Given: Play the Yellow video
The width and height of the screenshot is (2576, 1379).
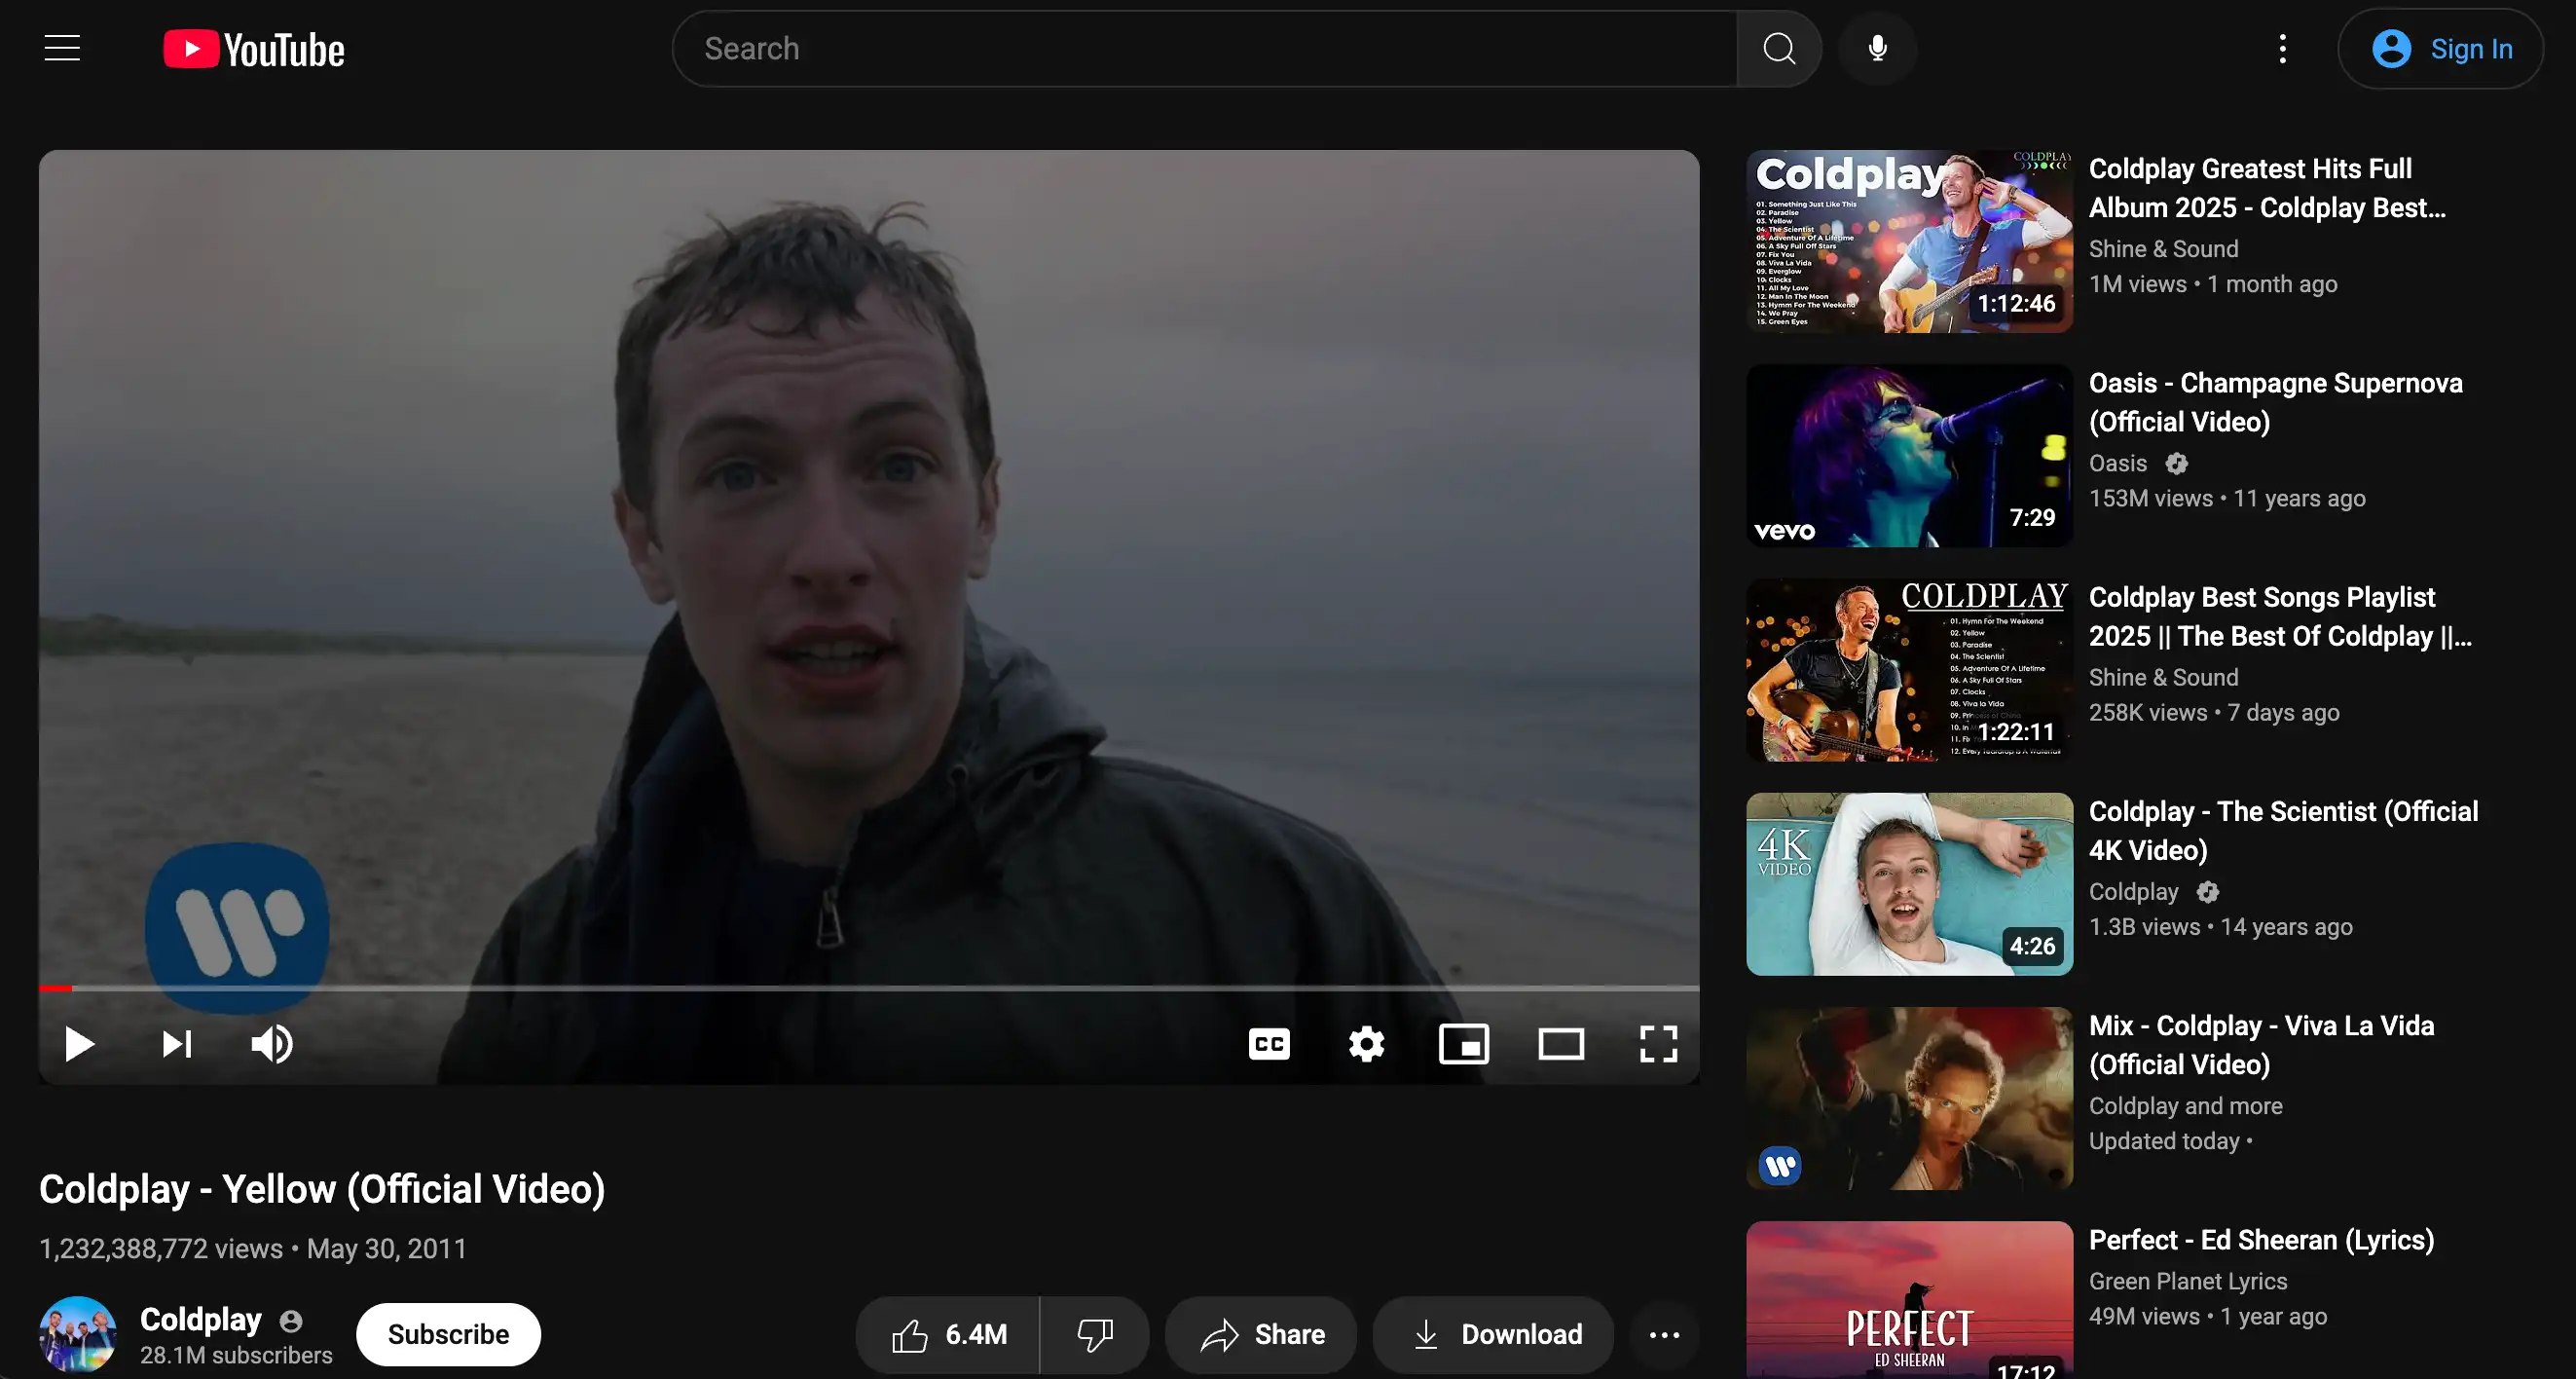Looking at the screenshot, I should 79,1044.
